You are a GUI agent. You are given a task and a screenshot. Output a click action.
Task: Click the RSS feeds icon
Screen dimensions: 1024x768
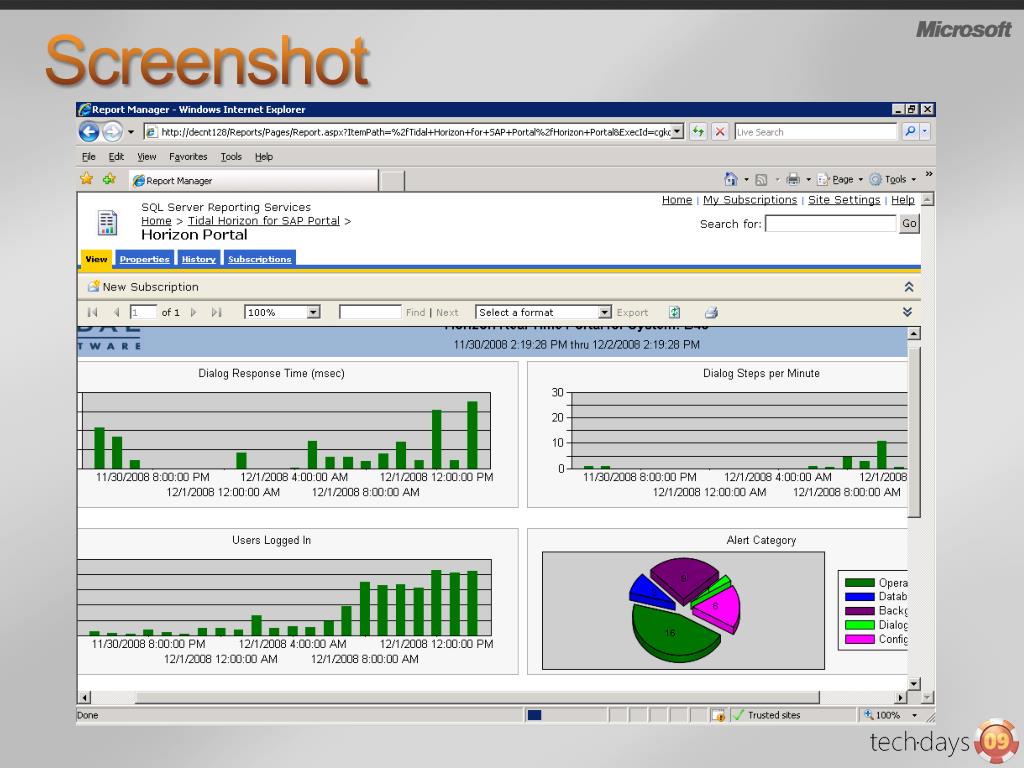pyautogui.click(x=761, y=180)
